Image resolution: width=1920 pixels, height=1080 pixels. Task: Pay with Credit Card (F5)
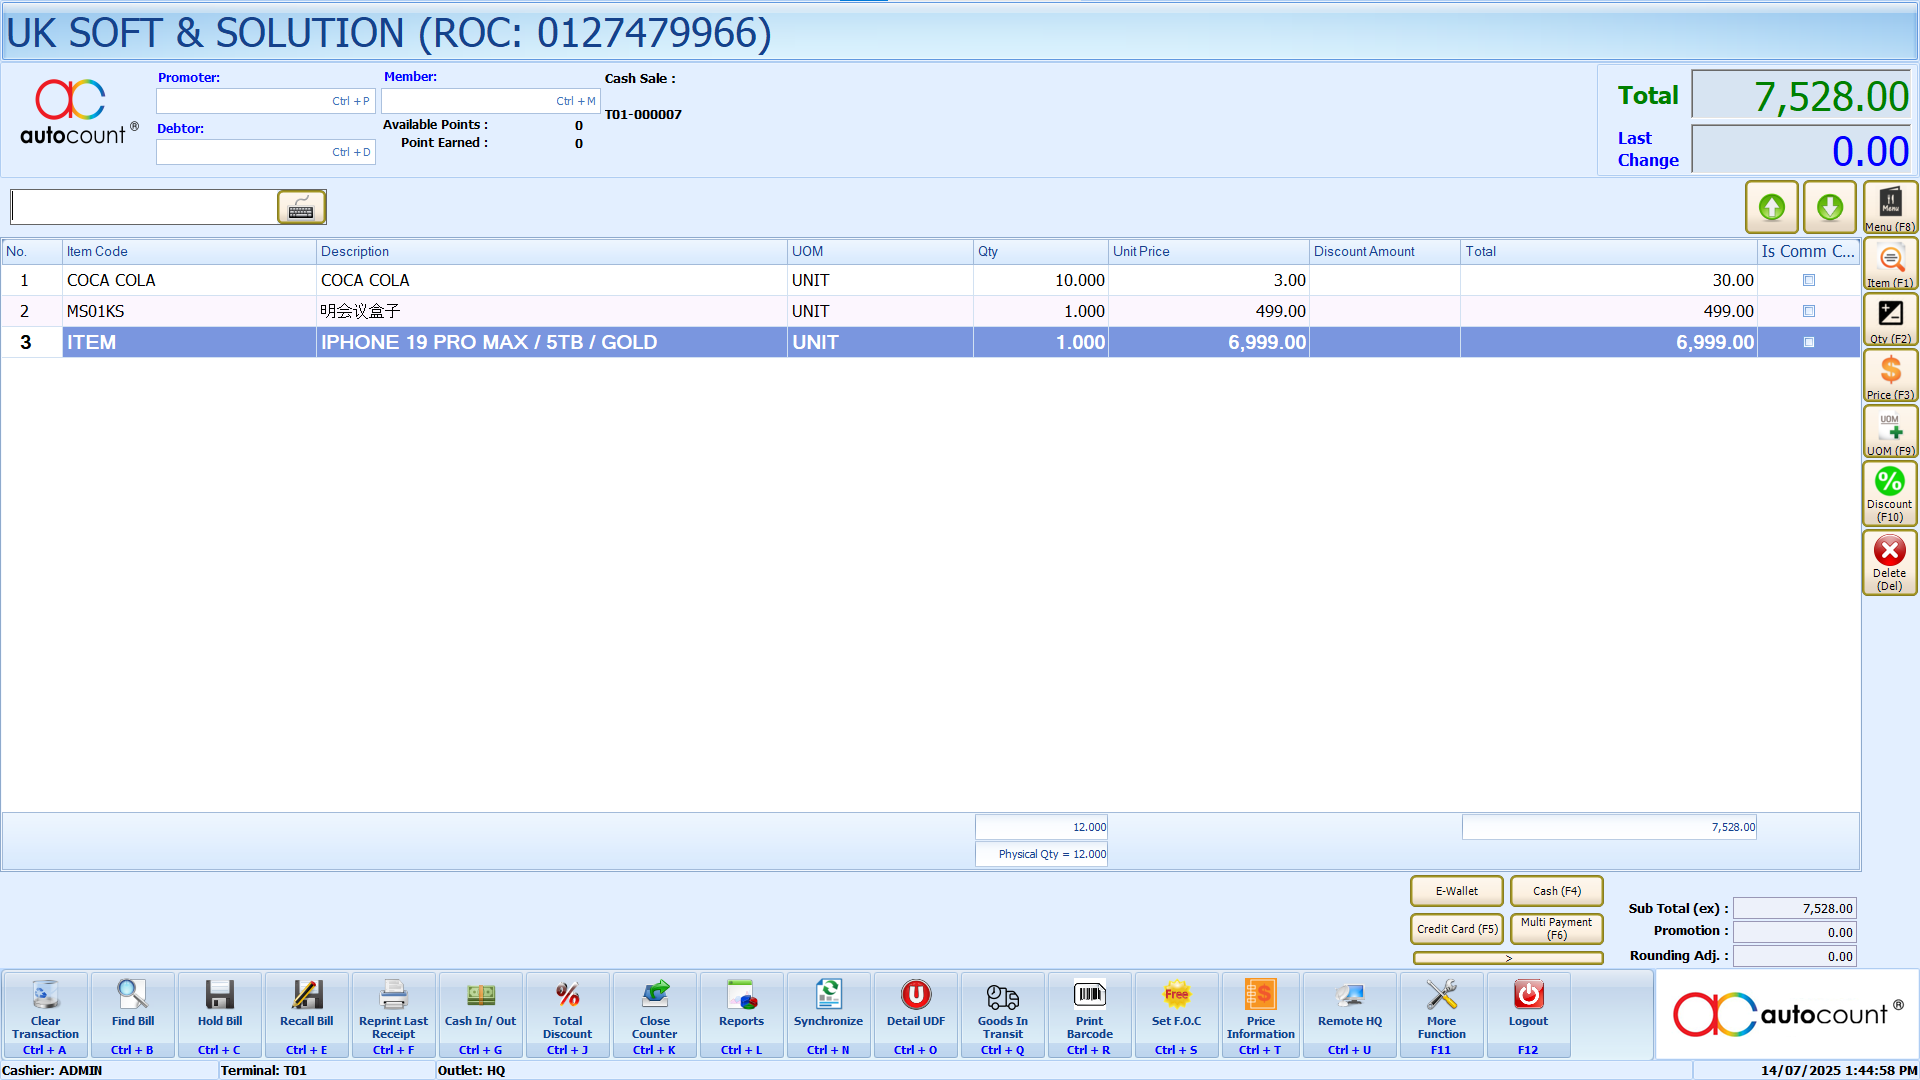tap(1456, 929)
